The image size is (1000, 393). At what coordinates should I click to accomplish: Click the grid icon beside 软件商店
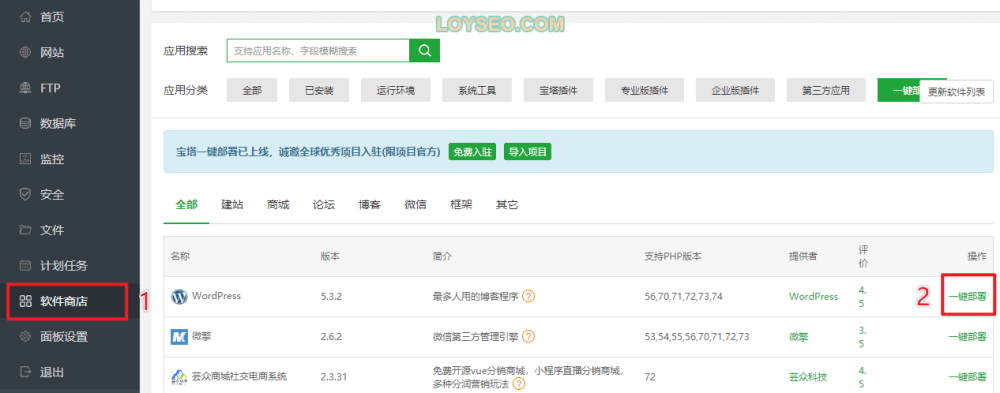26,301
